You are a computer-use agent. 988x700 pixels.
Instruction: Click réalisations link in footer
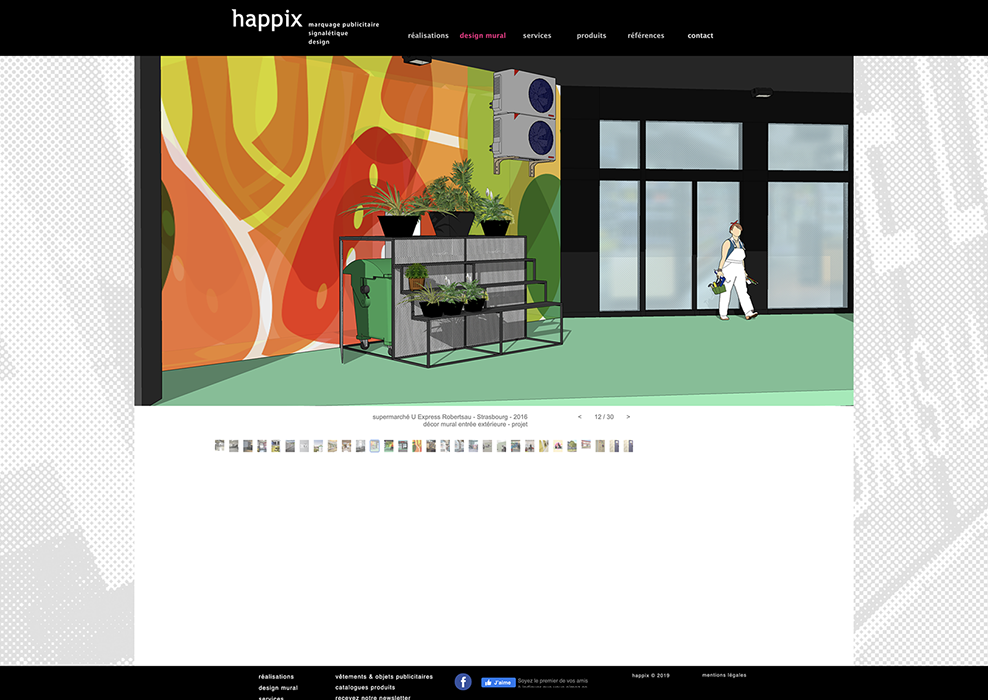276,677
